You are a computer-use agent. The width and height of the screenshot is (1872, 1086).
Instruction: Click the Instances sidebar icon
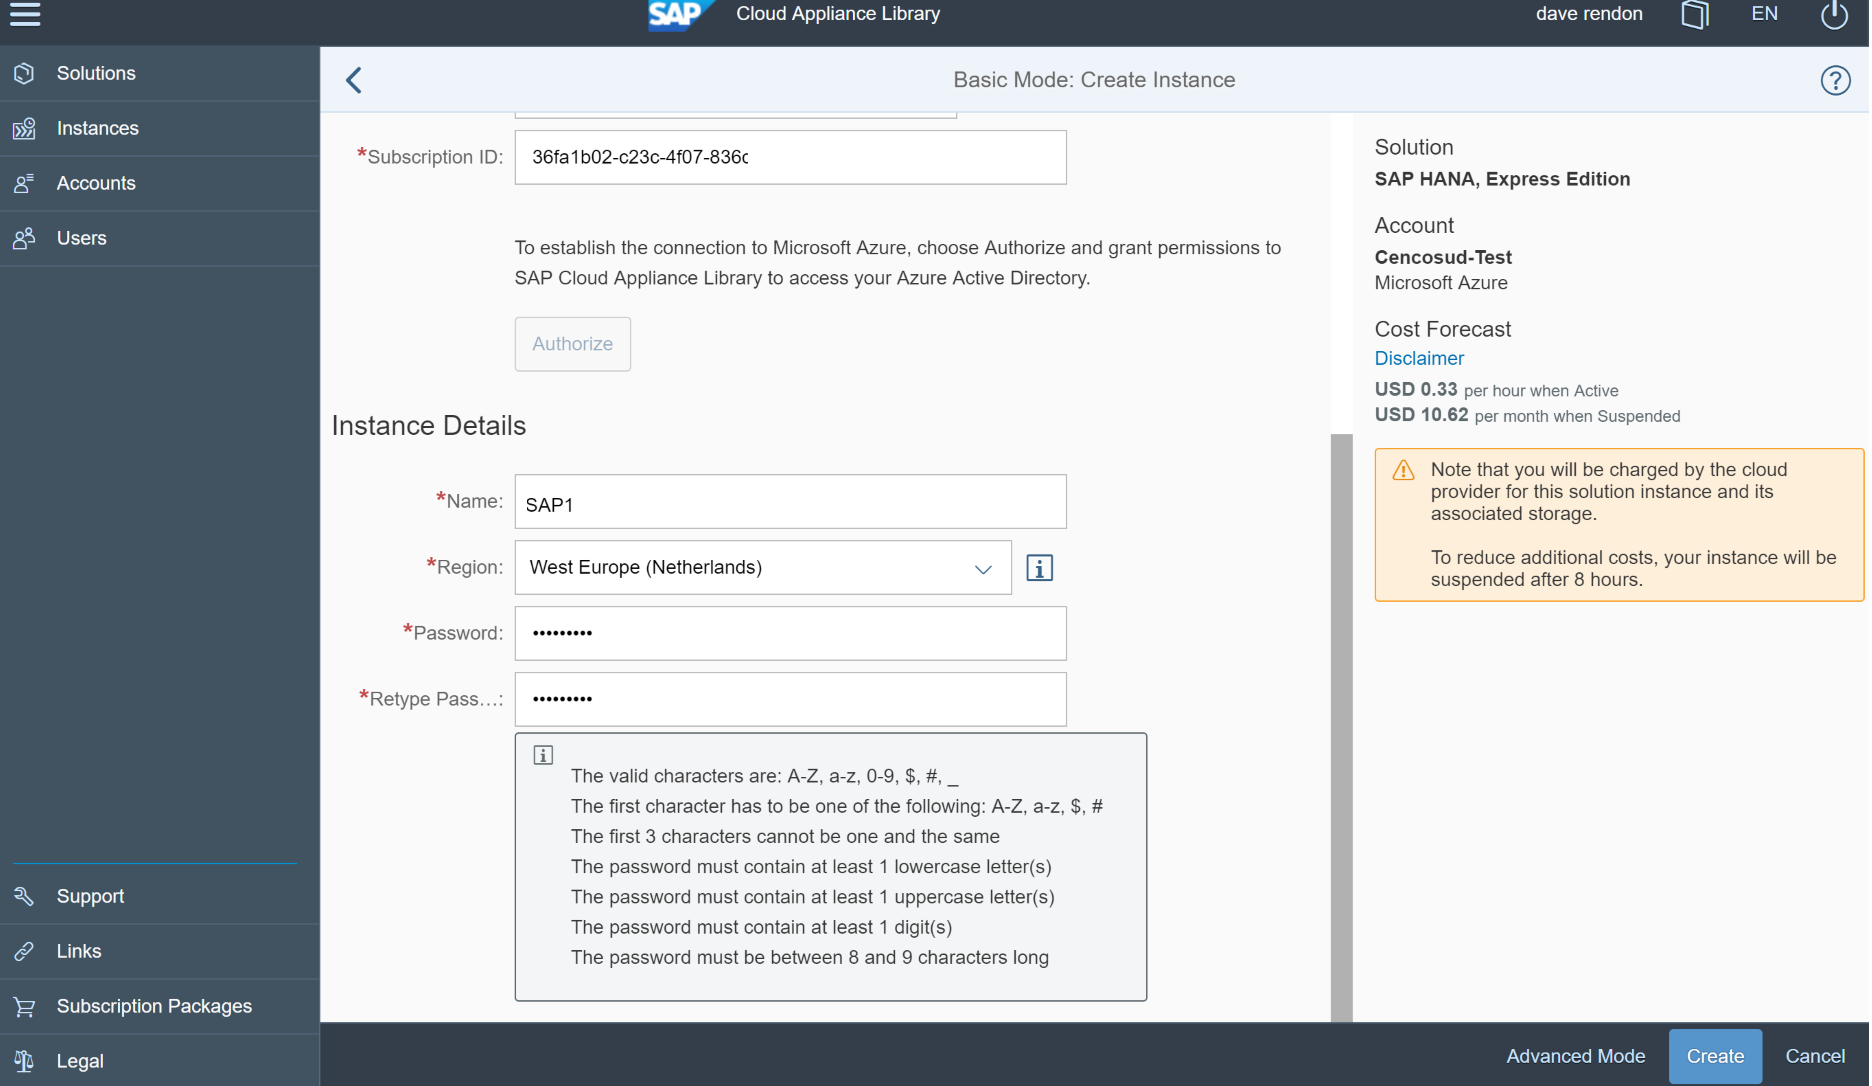click(25, 128)
